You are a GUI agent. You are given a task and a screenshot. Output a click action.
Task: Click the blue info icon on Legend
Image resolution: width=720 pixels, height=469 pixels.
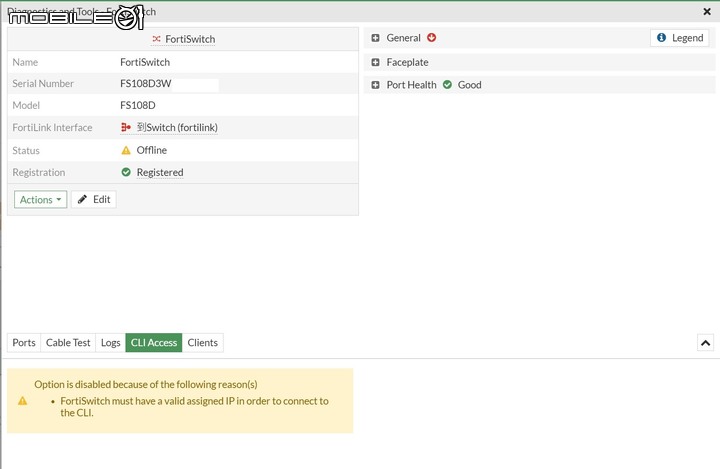[x=661, y=38]
